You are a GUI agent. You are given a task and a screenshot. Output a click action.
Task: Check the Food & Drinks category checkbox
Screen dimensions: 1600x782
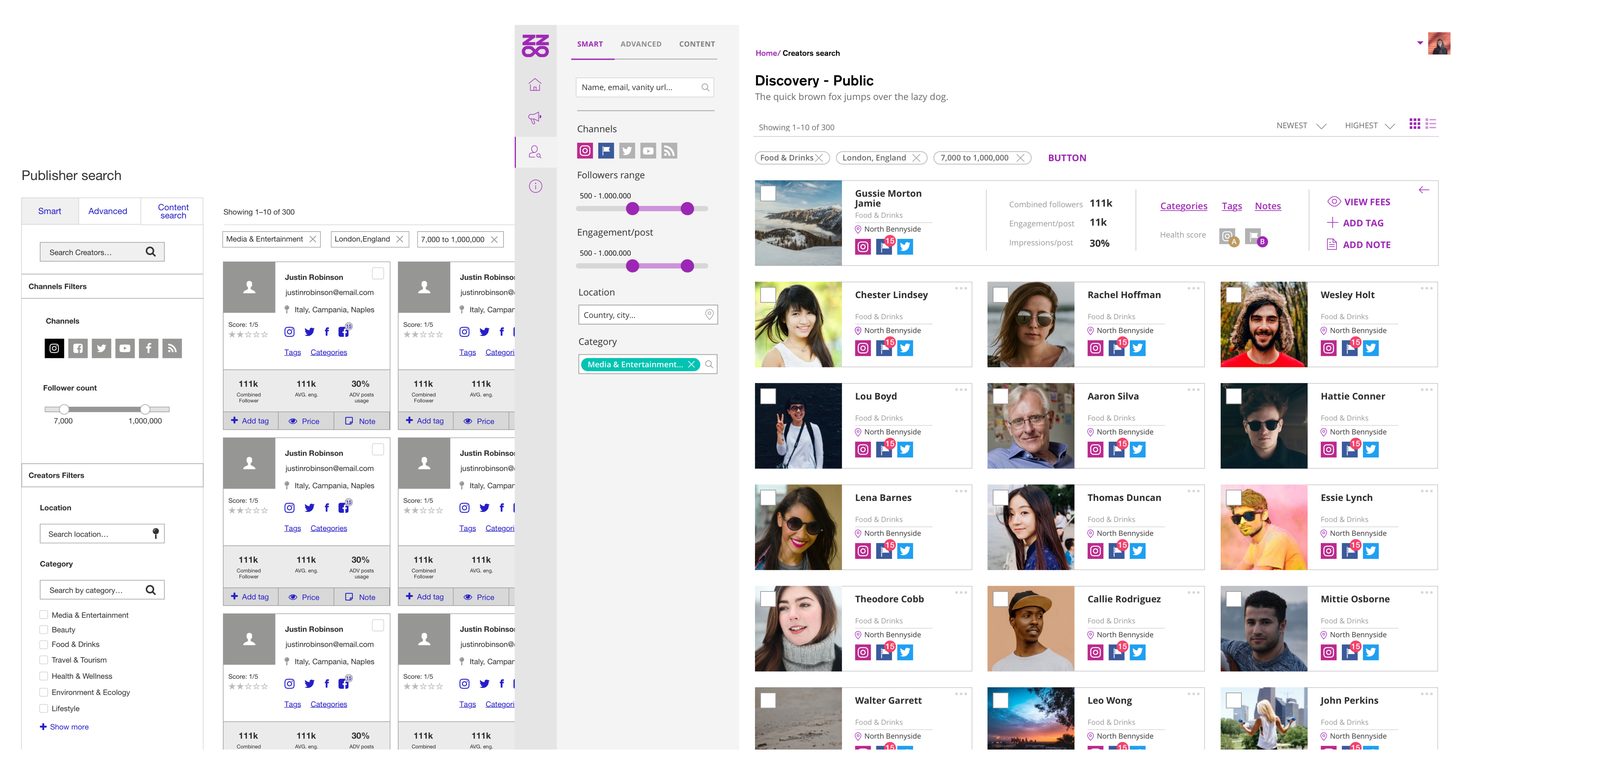[43, 644]
